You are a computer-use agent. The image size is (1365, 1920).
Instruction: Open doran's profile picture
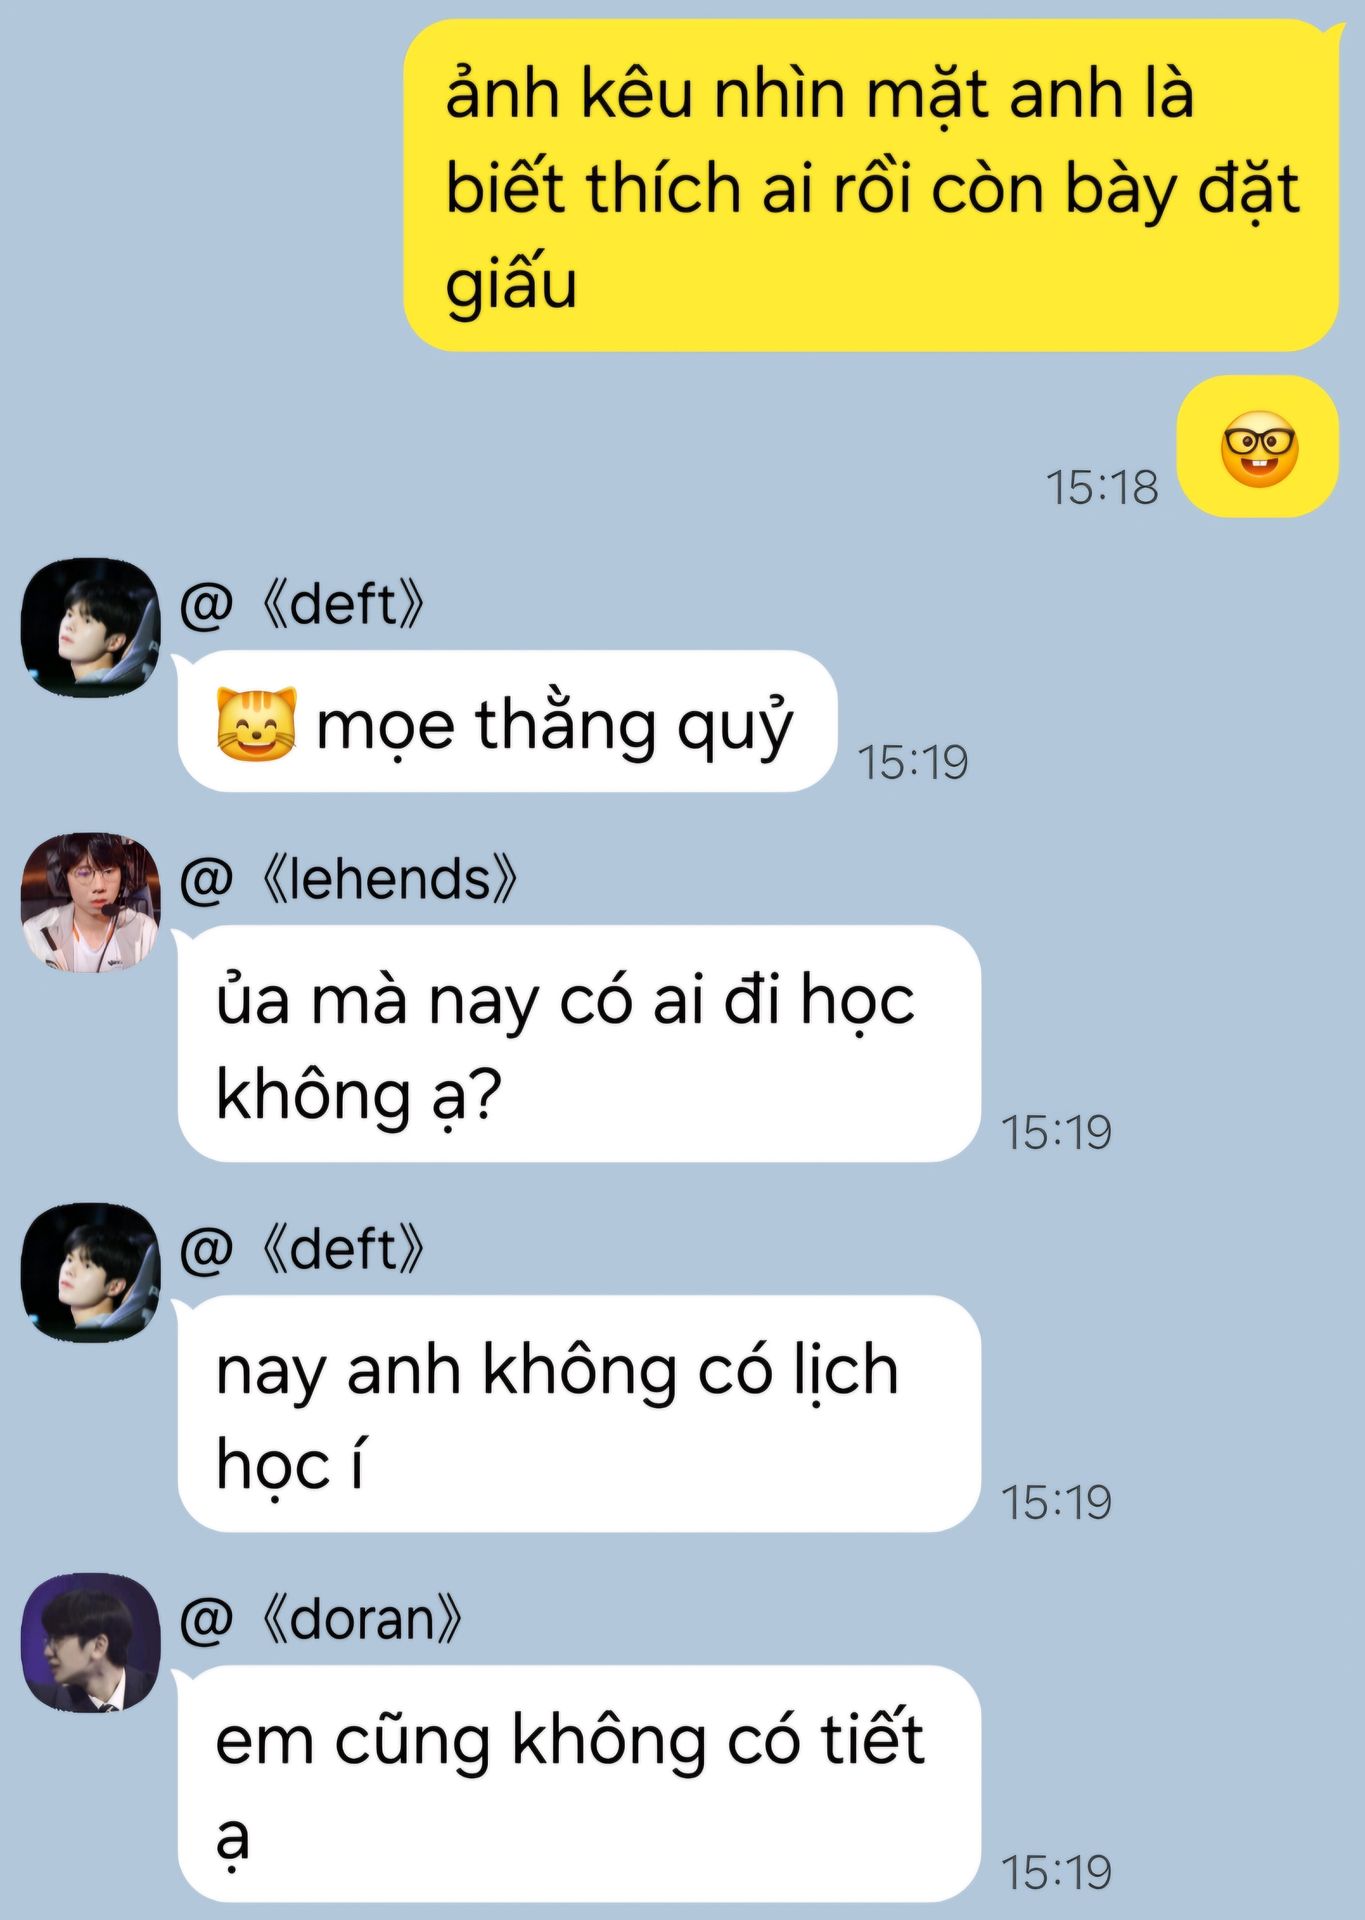(91, 1642)
